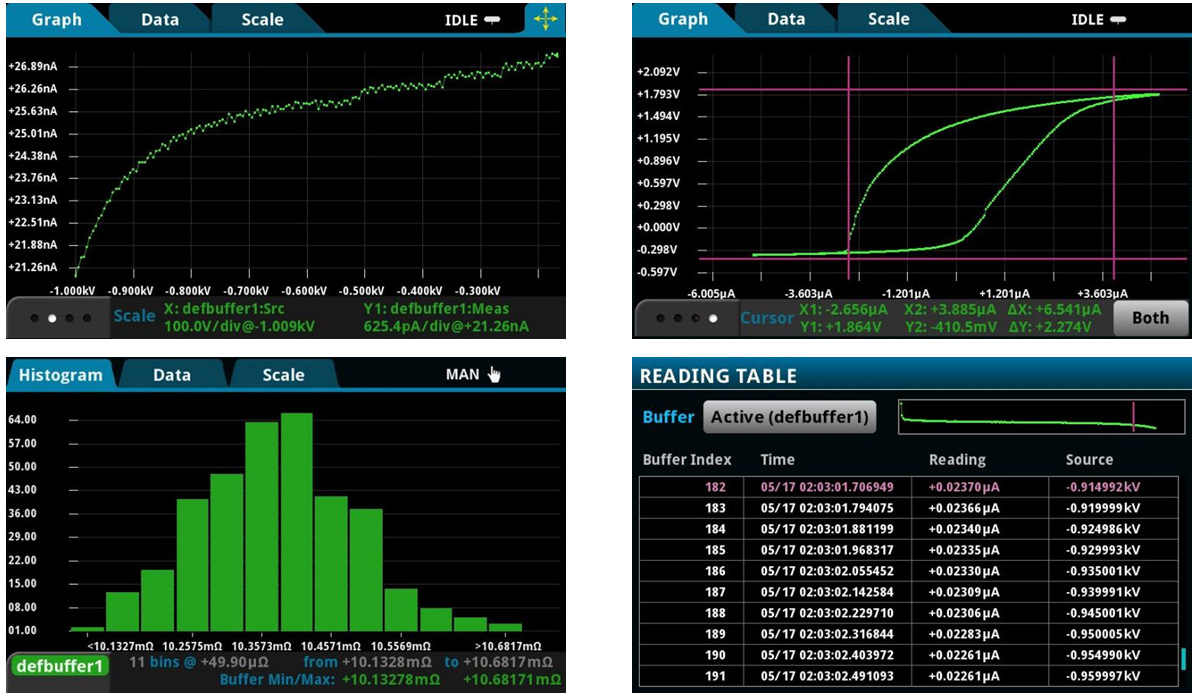The height and width of the screenshot is (699, 1197).
Task: Select the -1.000kV axis label
Action: [x=73, y=291]
